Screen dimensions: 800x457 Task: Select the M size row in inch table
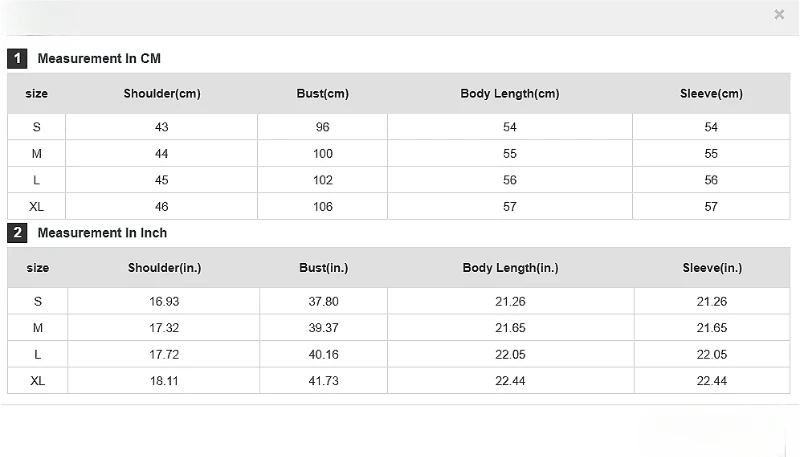(x=398, y=328)
